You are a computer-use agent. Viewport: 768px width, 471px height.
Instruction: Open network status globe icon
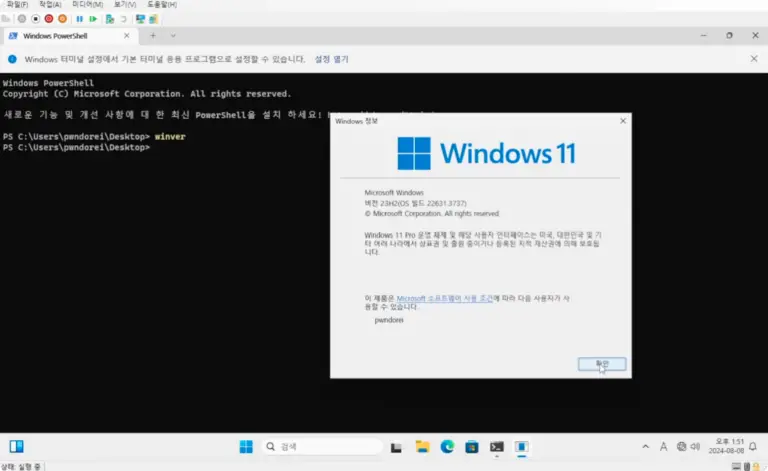point(681,447)
